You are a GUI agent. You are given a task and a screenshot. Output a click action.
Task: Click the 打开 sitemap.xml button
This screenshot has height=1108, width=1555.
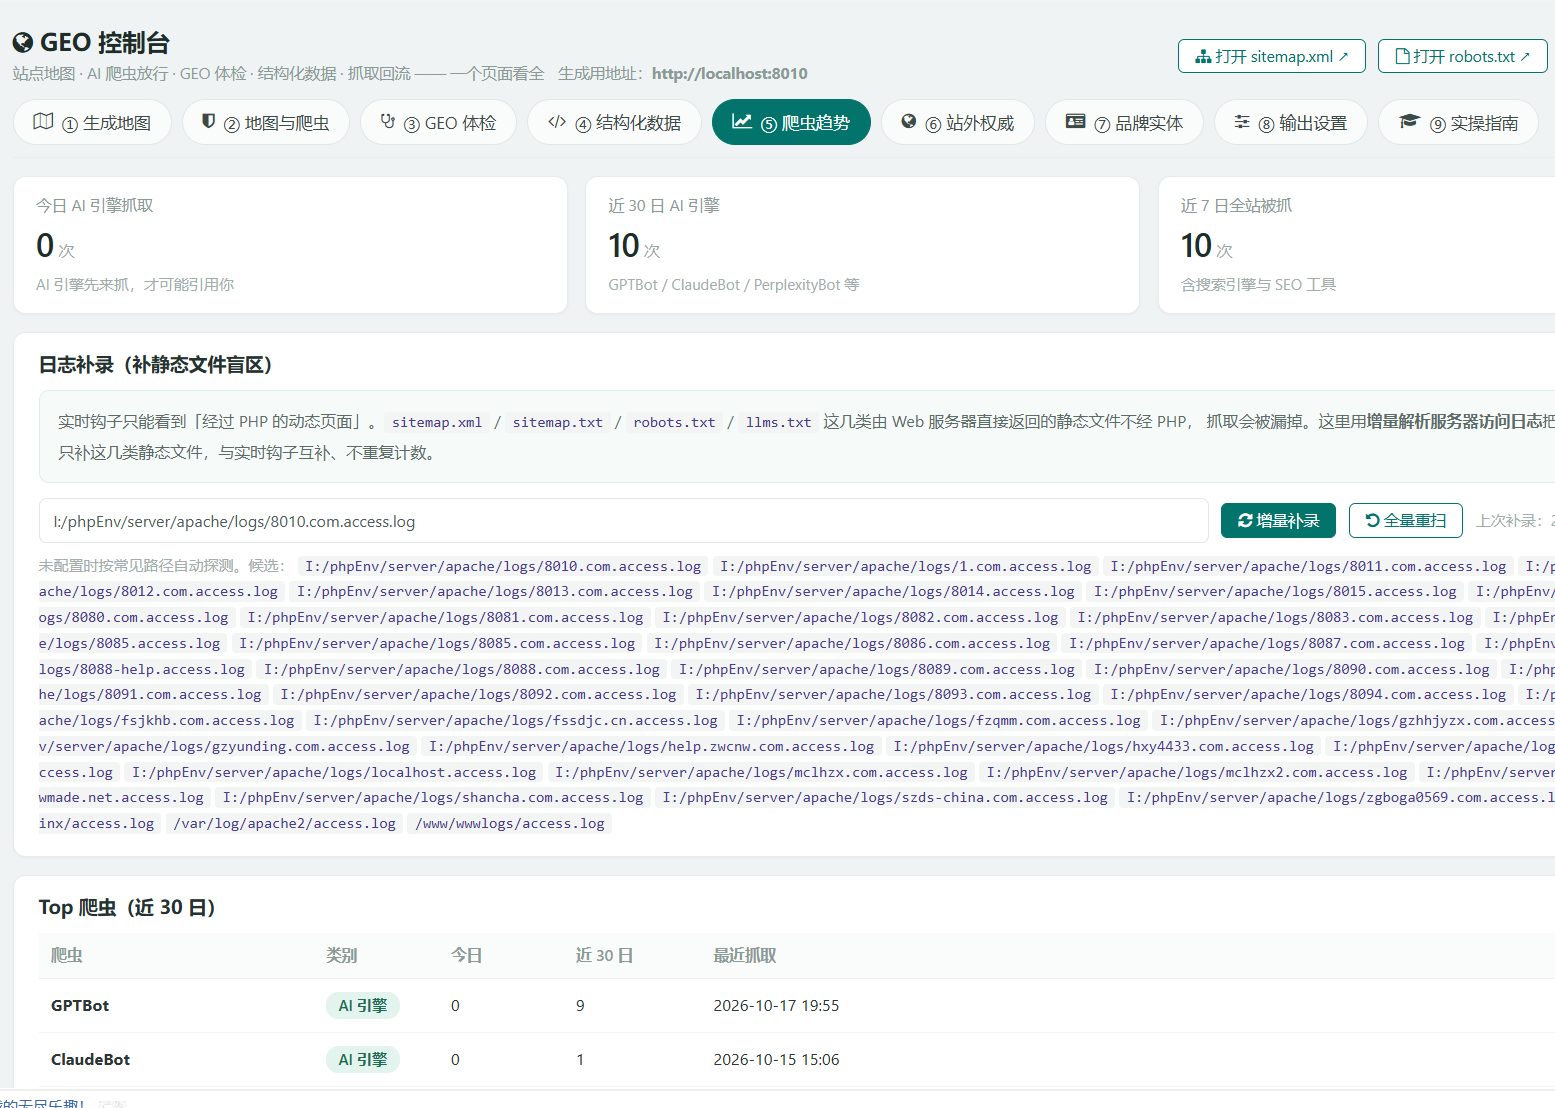coord(1271,56)
